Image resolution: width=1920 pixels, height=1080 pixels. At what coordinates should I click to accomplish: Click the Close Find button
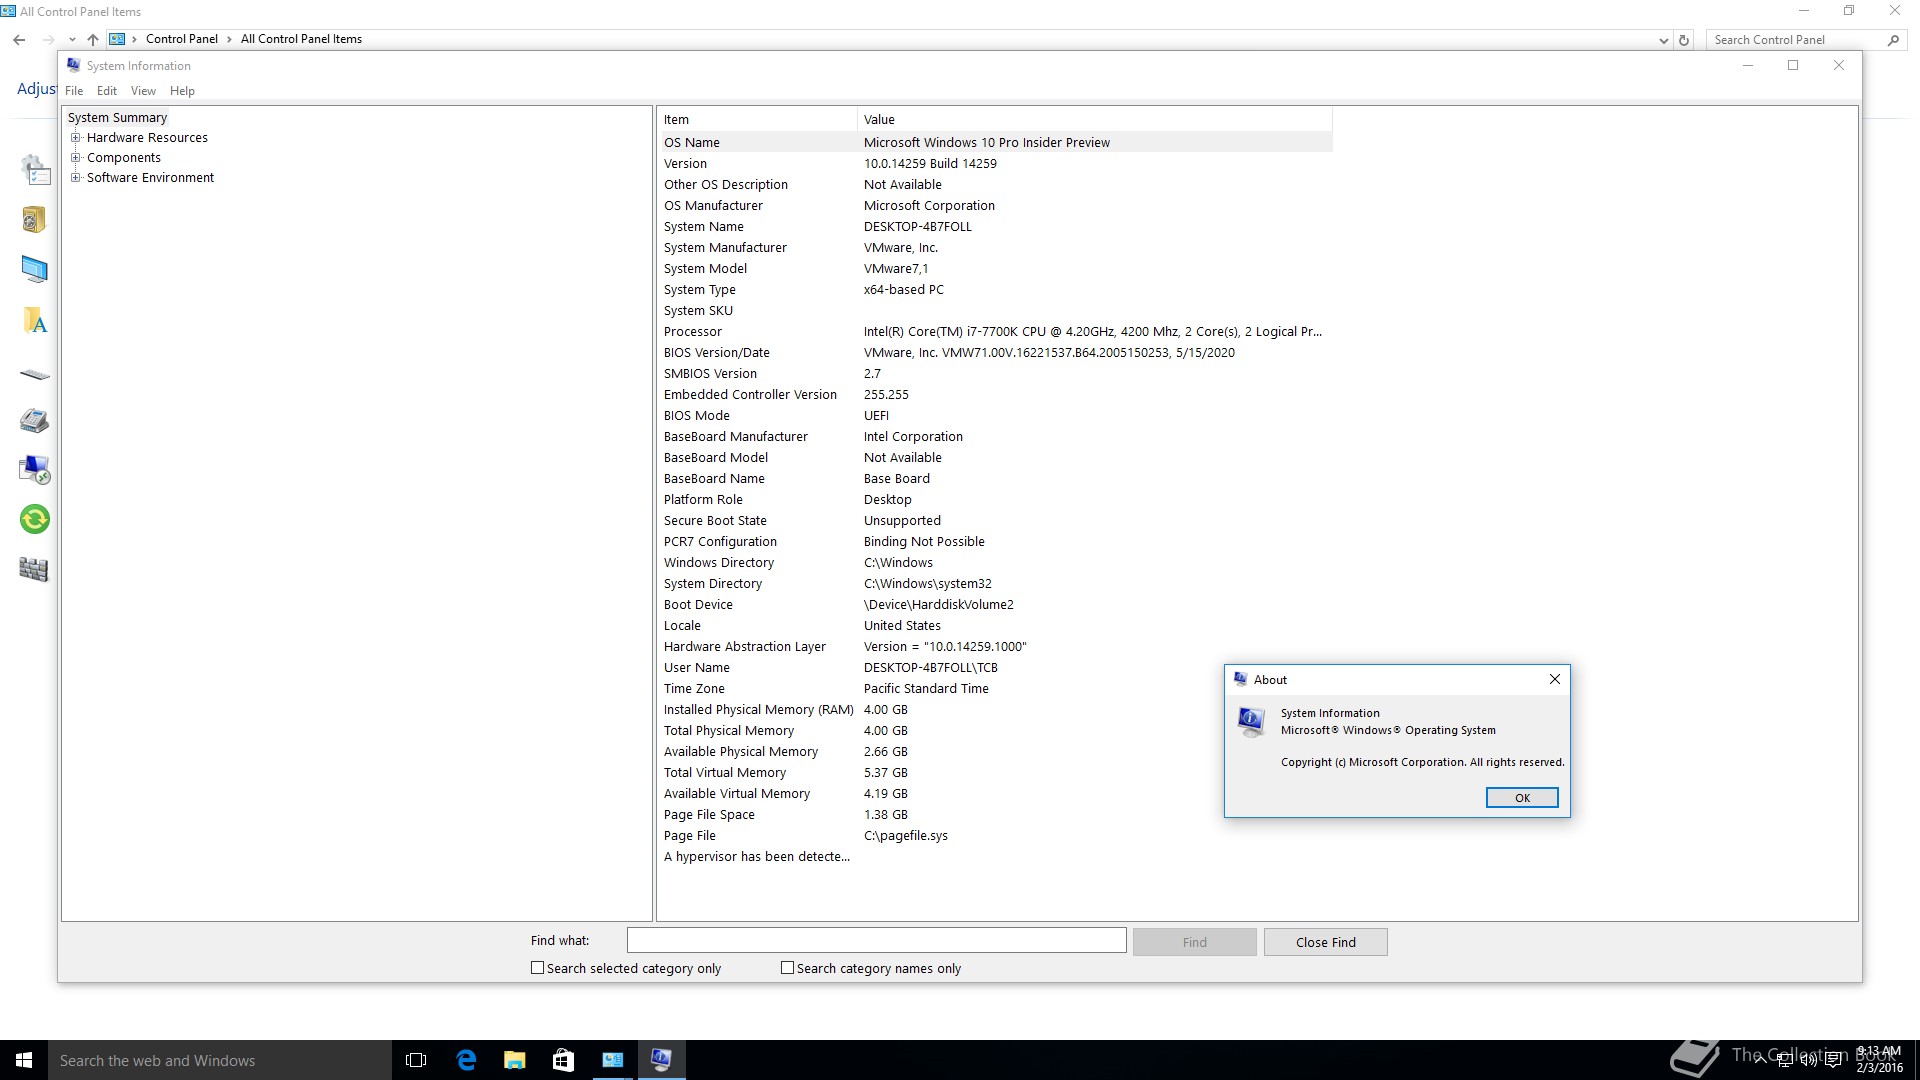[1326, 942]
